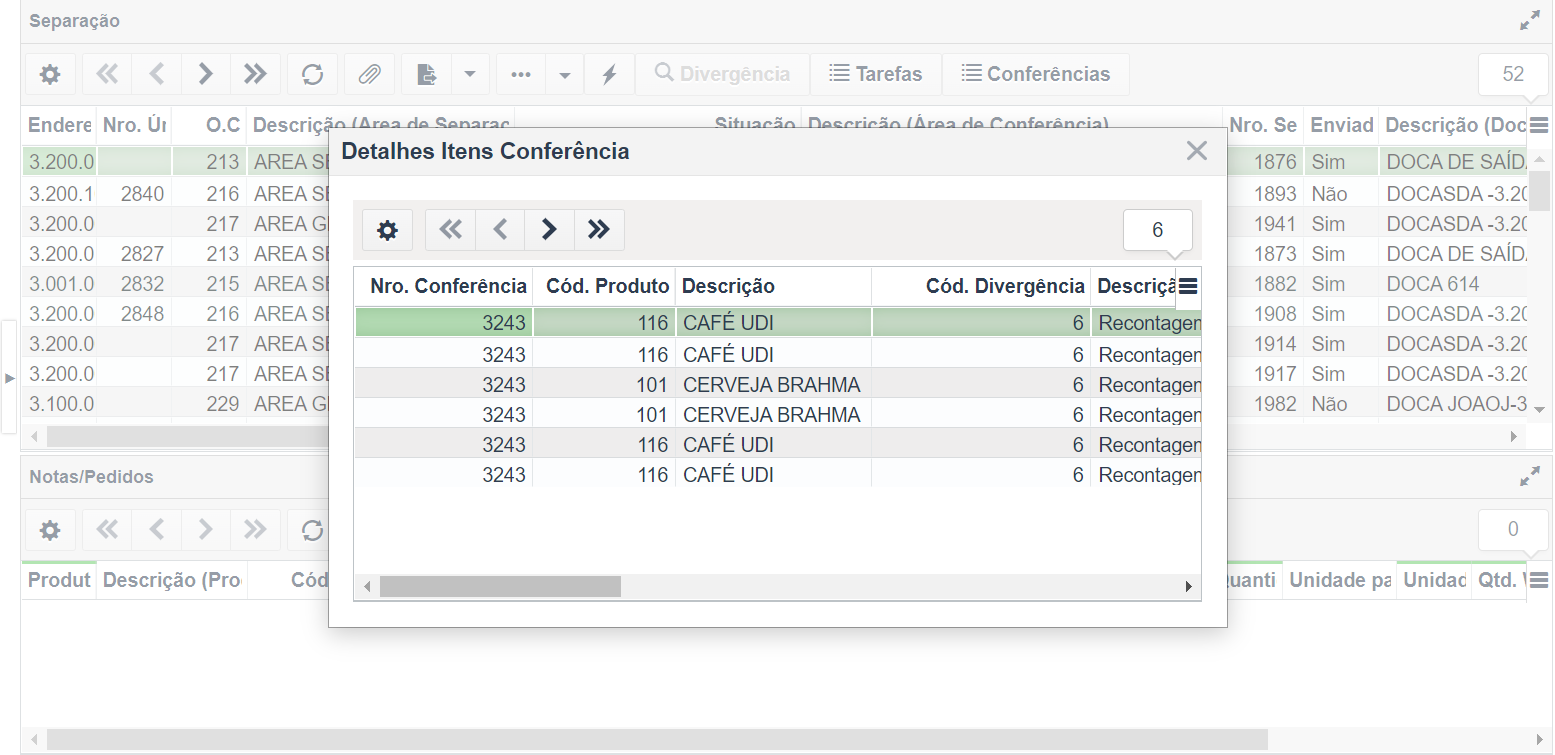The image size is (1555, 755).
Task: Open the Conferências list
Action: tap(1036, 74)
